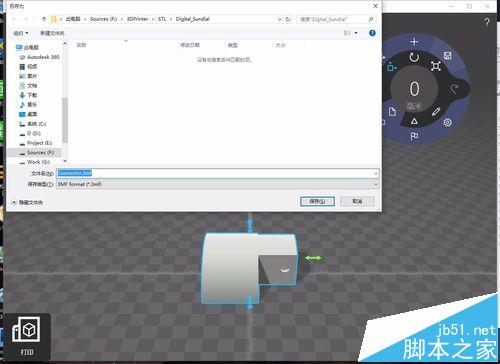Click the document page icon in the radial menu

[392, 111]
